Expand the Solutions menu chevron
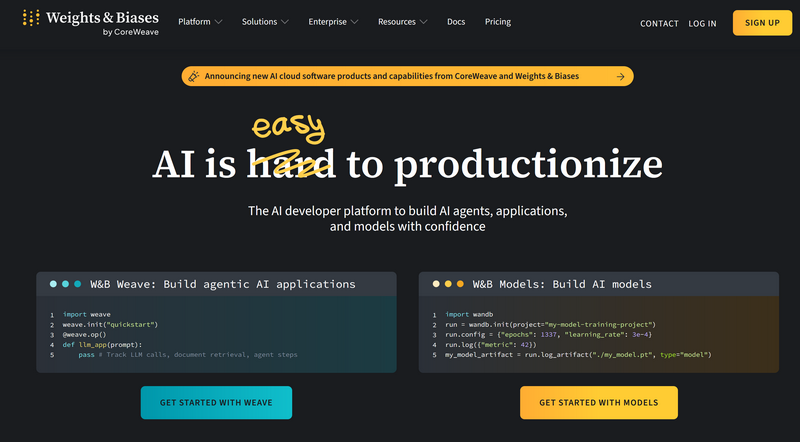Viewport: 800px width, 442px height. pyautogui.click(x=285, y=22)
